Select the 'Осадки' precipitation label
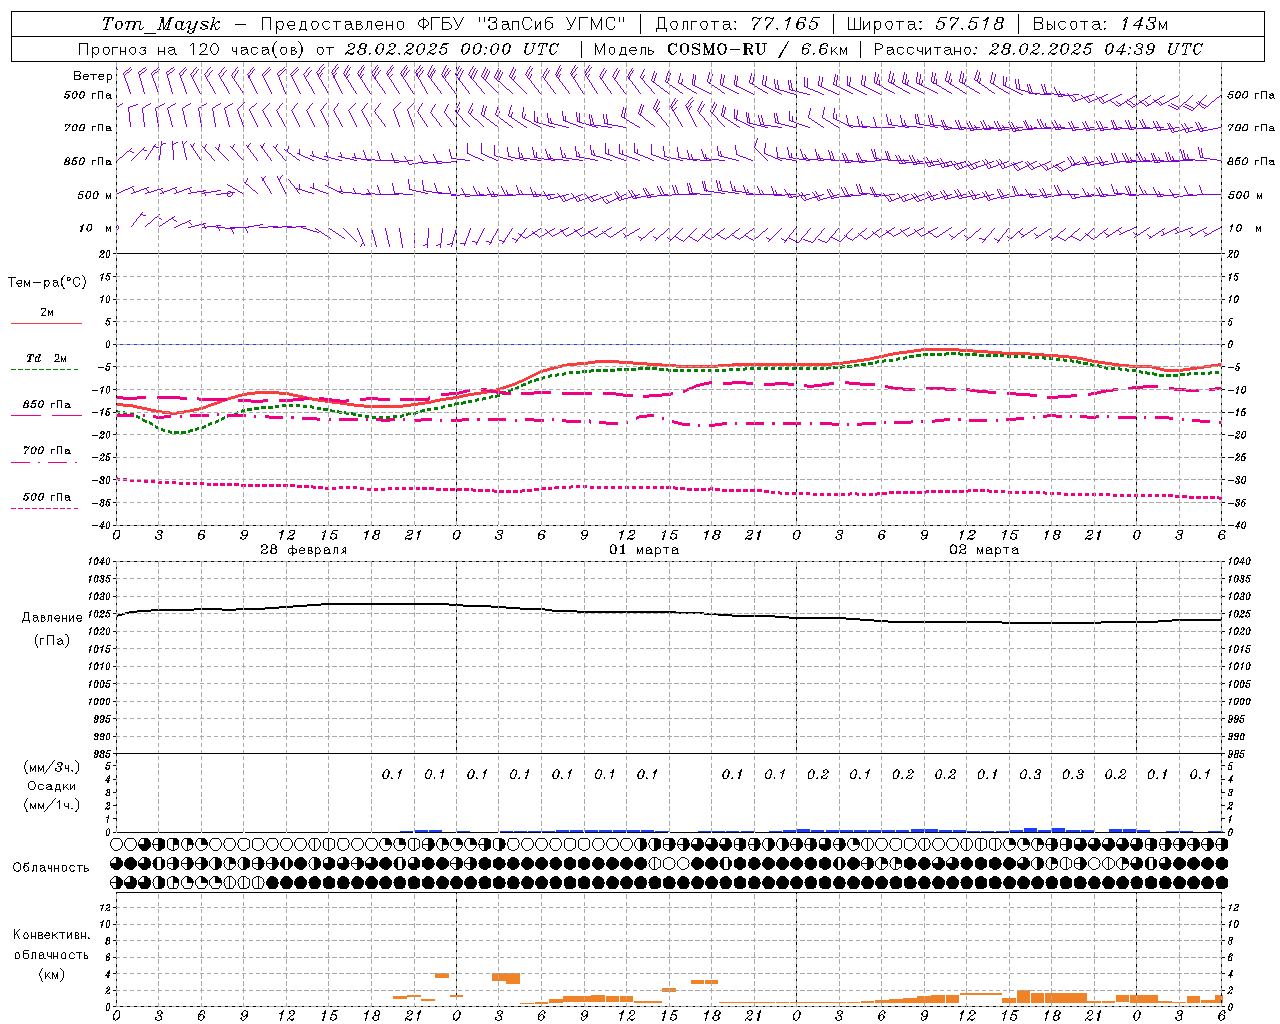This screenshot has width=1280, height=1024. pos(52,786)
